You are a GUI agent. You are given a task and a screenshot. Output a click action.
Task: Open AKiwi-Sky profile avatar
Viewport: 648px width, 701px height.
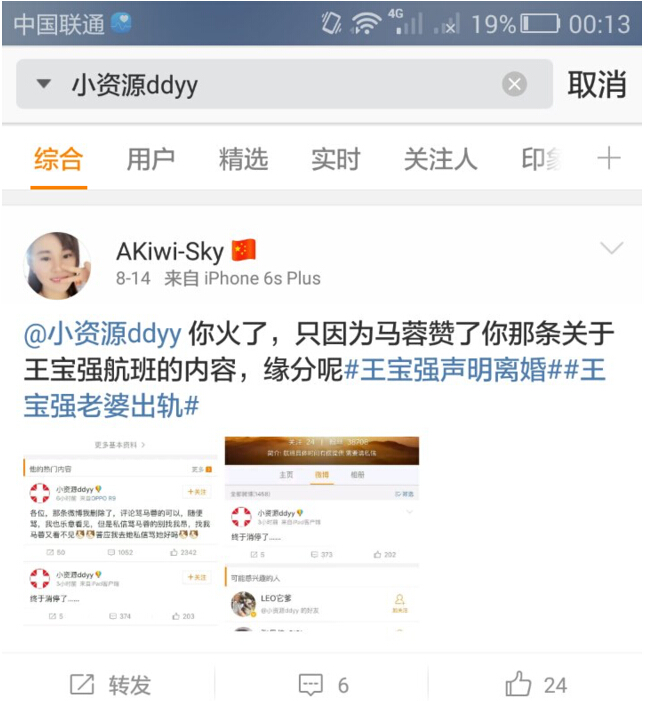[x=57, y=266]
